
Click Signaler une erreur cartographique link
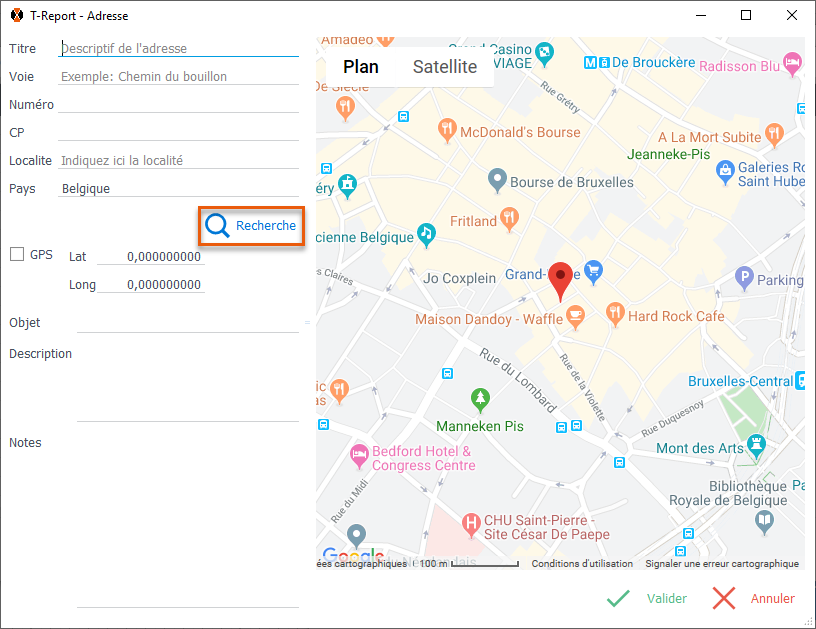(721, 564)
